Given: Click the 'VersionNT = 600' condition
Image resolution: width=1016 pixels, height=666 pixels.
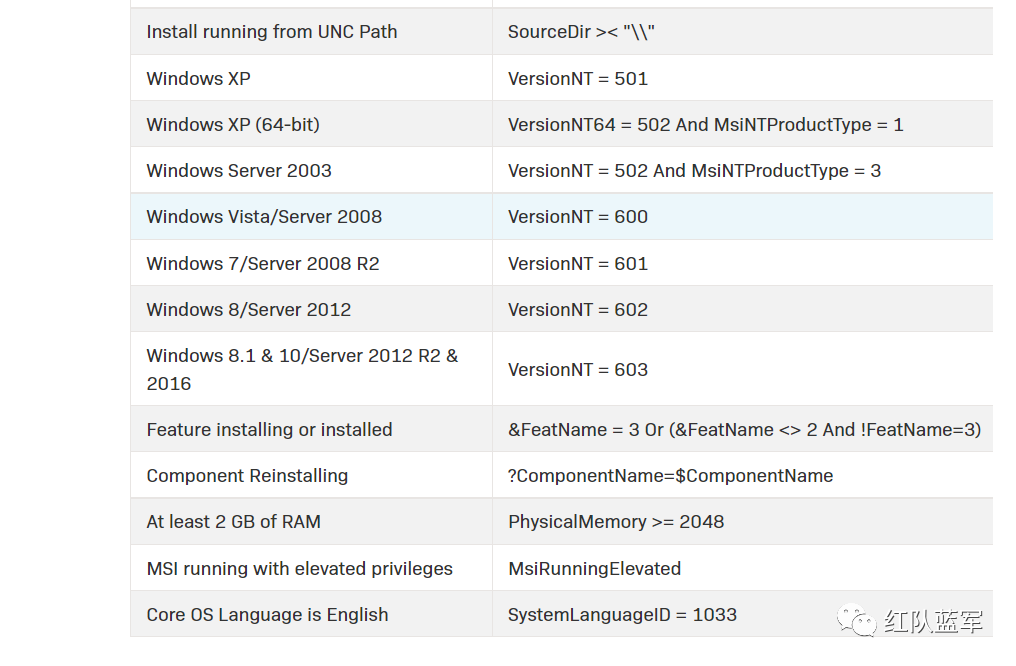Looking at the screenshot, I should 578,217.
